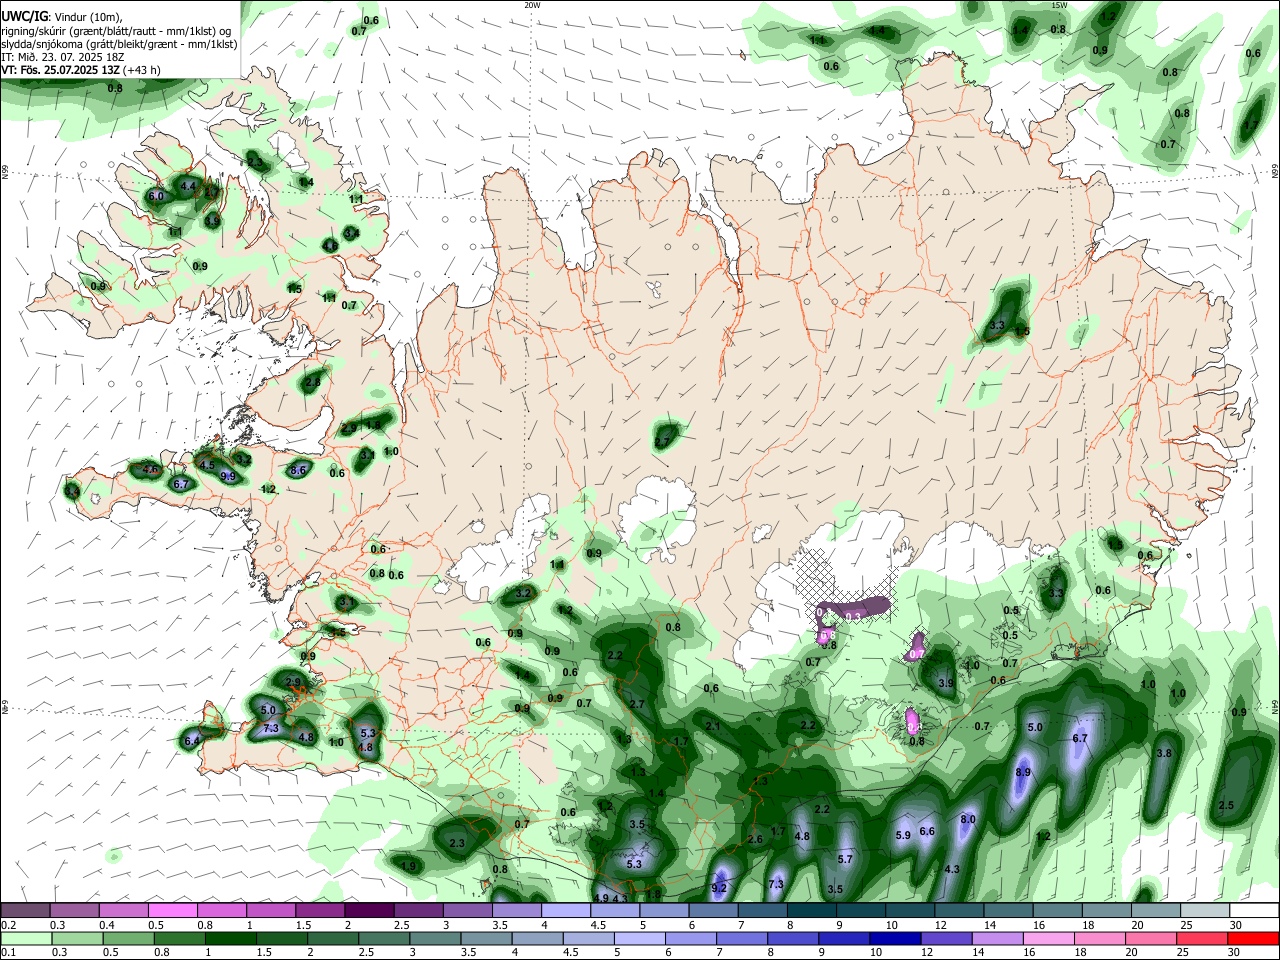This screenshot has height=960, width=1280.
Task: Click the palest green swatch at 0.1 on the rain scale
Action: (x=25, y=938)
